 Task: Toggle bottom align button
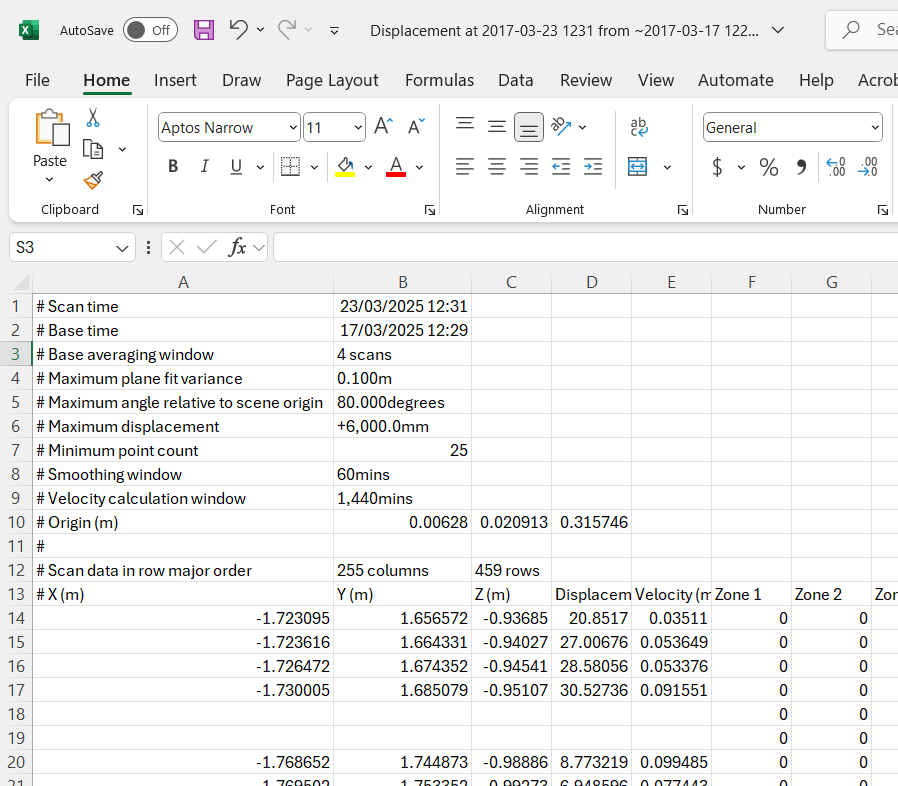coord(529,127)
